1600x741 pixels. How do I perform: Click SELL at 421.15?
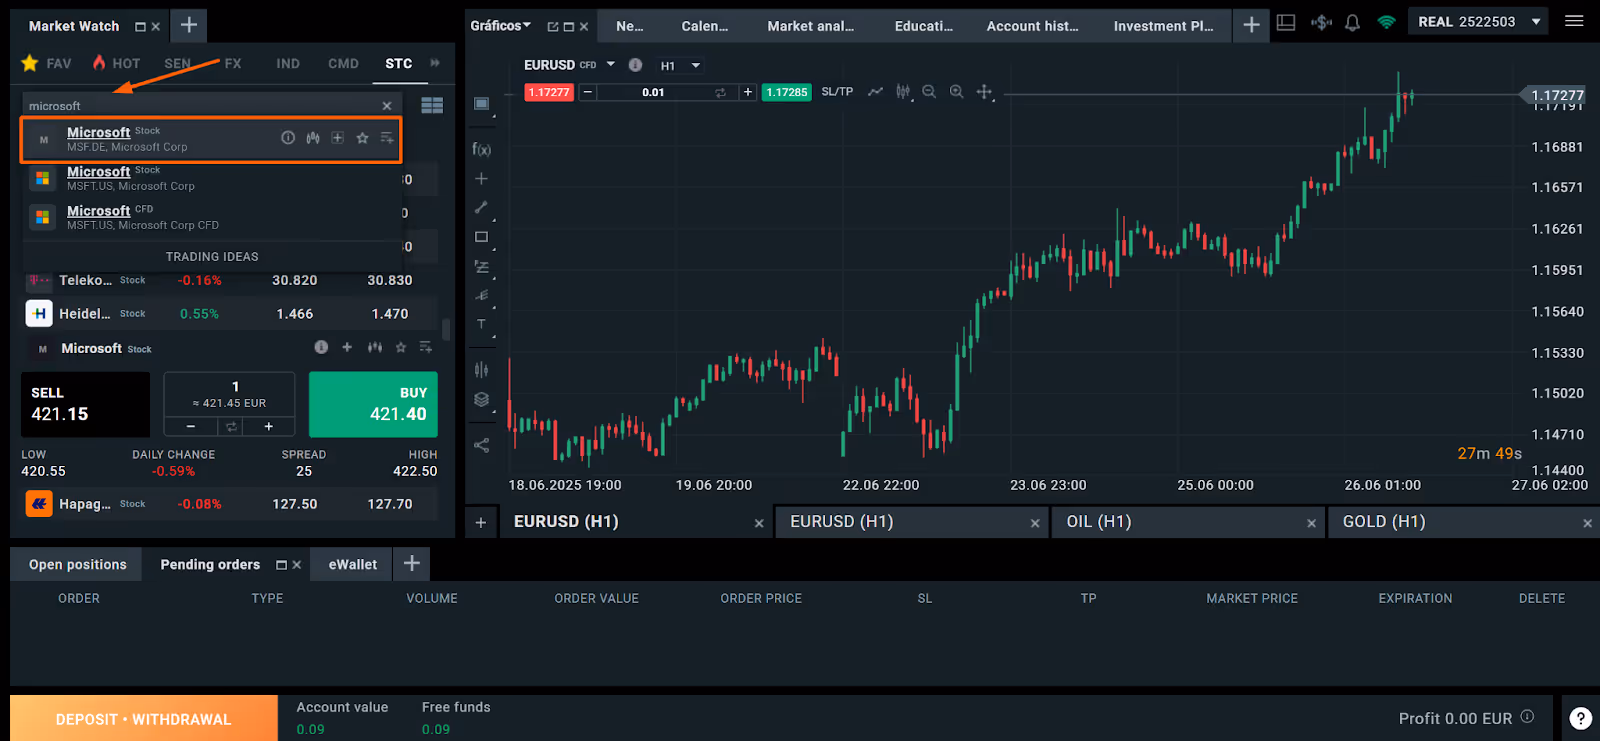coord(85,404)
